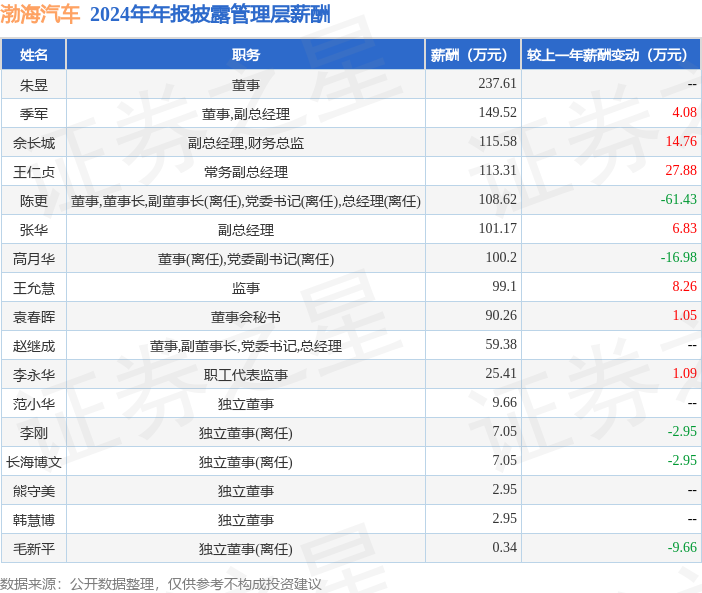This screenshot has height=593, width=702.
Task: Select the change value 1.05
Action: coord(685,316)
